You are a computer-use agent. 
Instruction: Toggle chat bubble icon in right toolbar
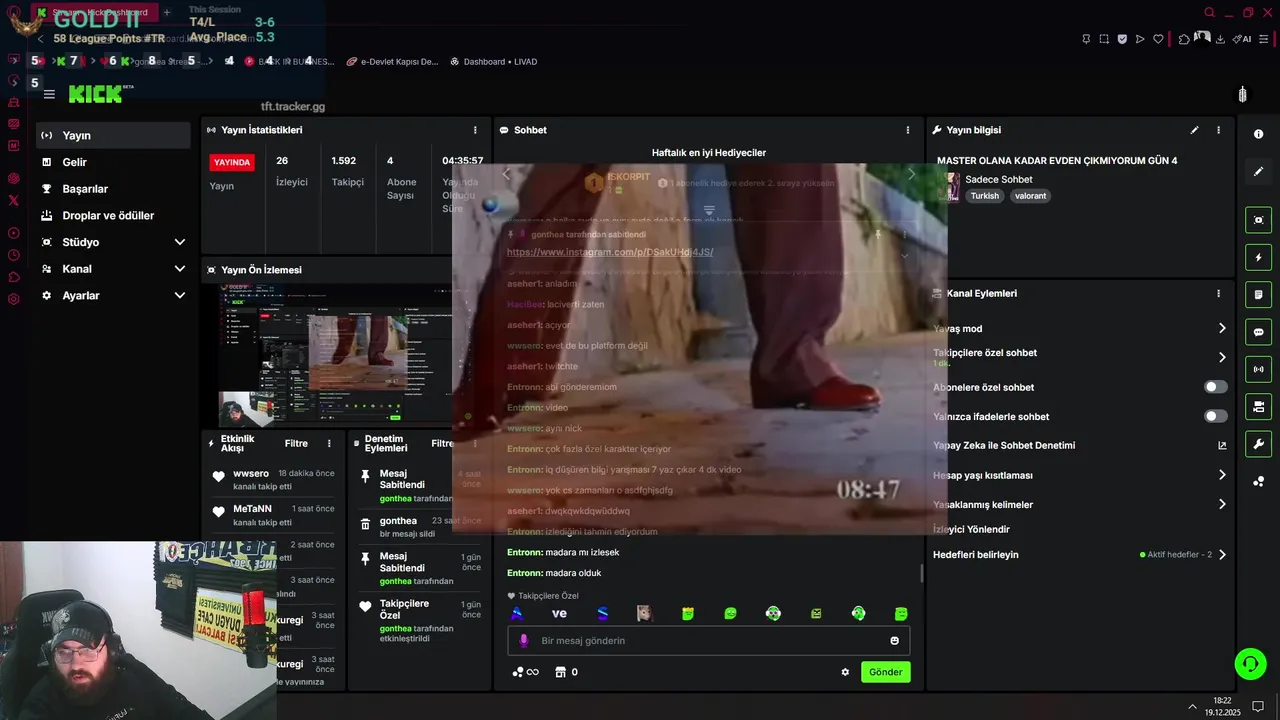1258,332
